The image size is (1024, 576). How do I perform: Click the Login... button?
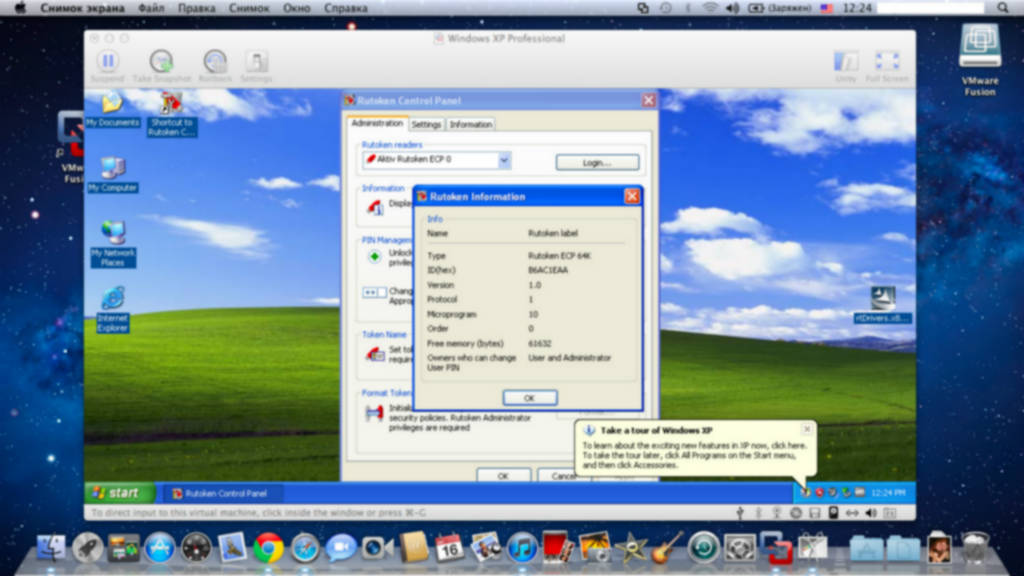pyautogui.click(x=597, y=162)
